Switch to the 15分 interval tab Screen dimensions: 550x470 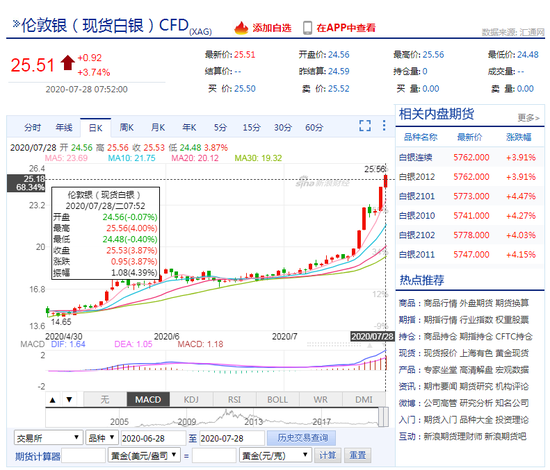tap(251, 127)
